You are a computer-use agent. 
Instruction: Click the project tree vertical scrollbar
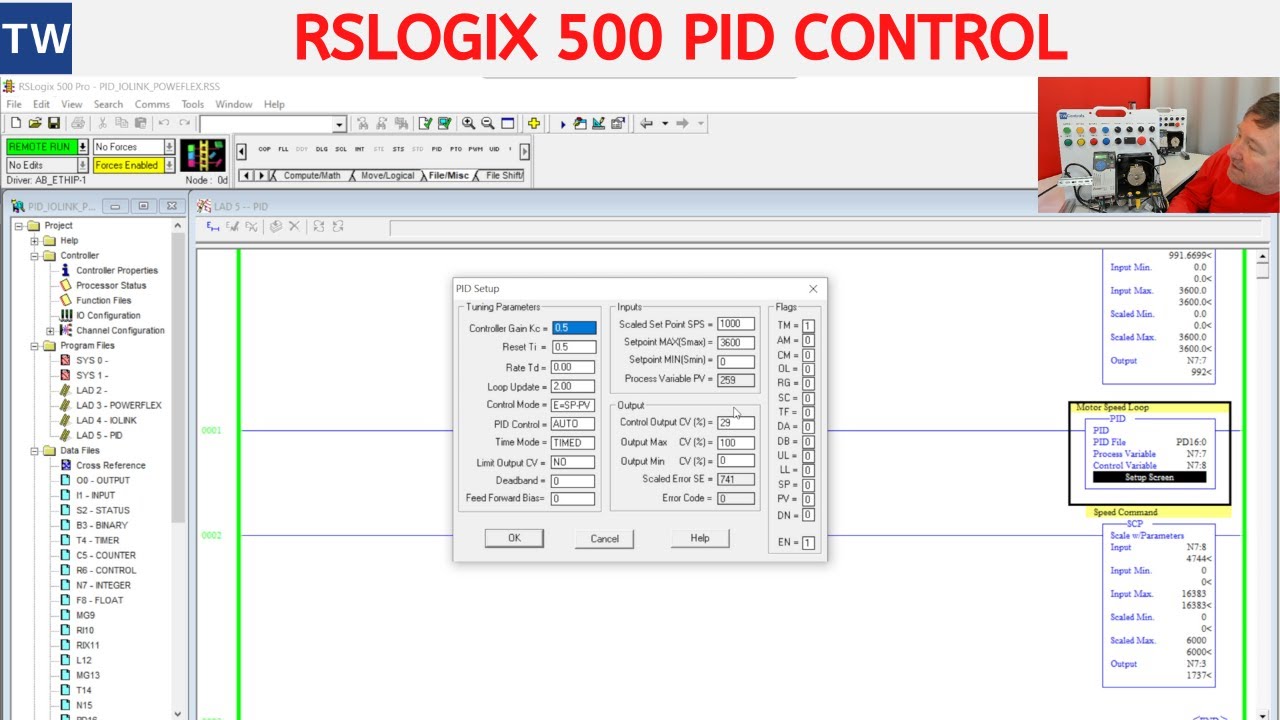pos(179,468)
